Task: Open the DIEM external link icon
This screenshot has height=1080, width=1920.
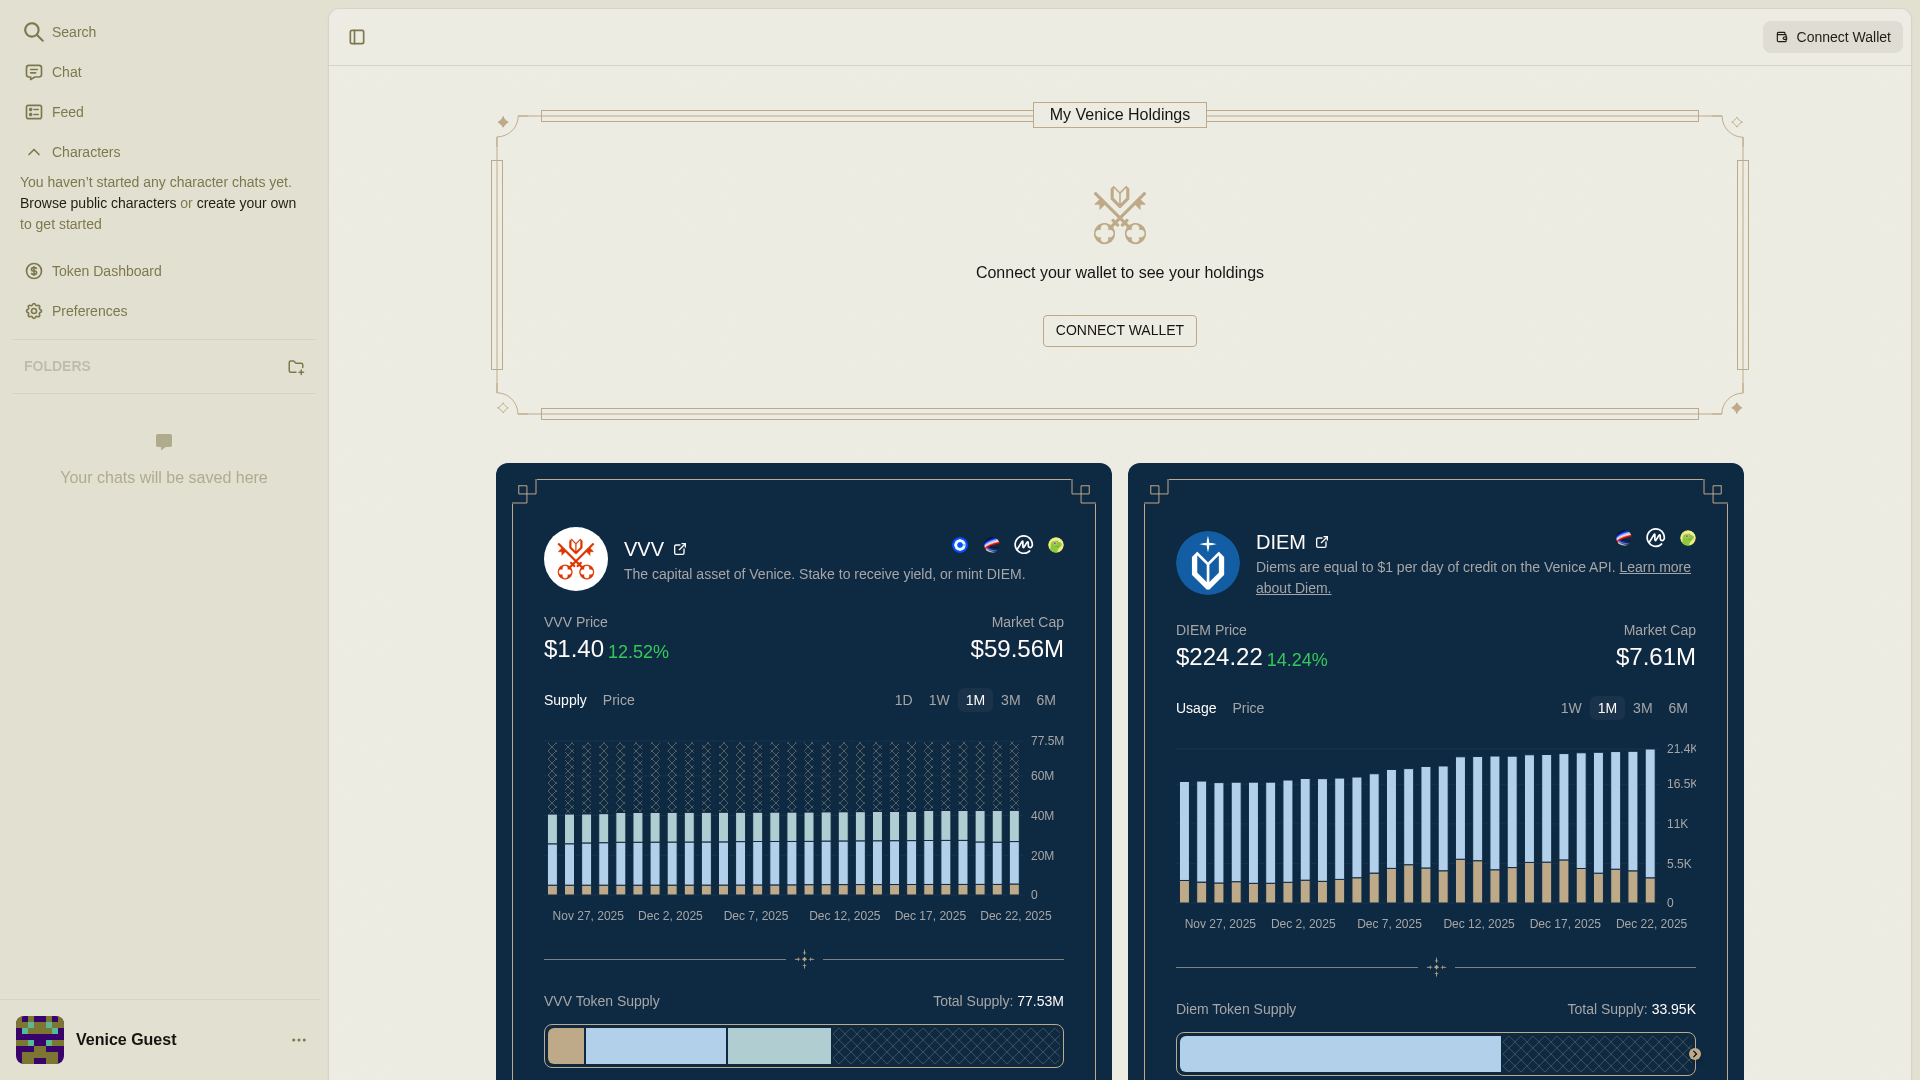Action: coord(1322,542)
